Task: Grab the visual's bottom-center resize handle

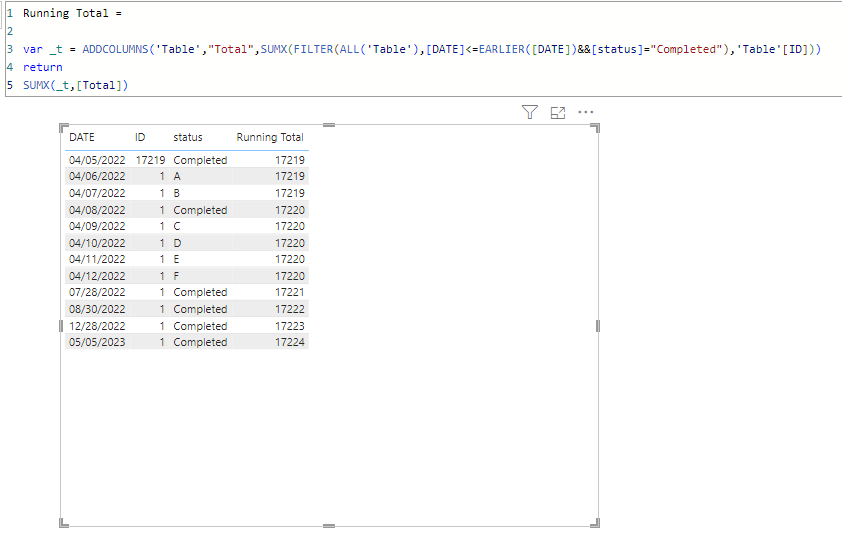Action: click(329, 526)
